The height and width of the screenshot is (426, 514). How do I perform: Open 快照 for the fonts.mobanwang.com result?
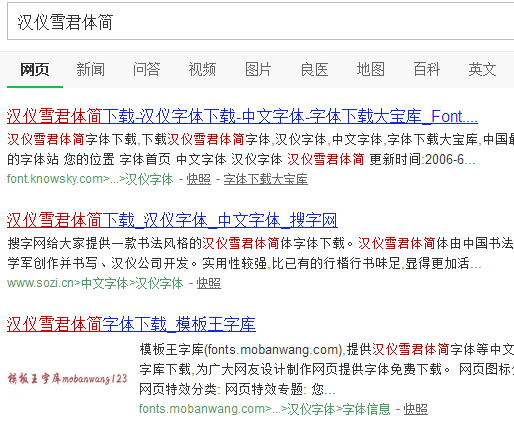click(x=416, y=409)
